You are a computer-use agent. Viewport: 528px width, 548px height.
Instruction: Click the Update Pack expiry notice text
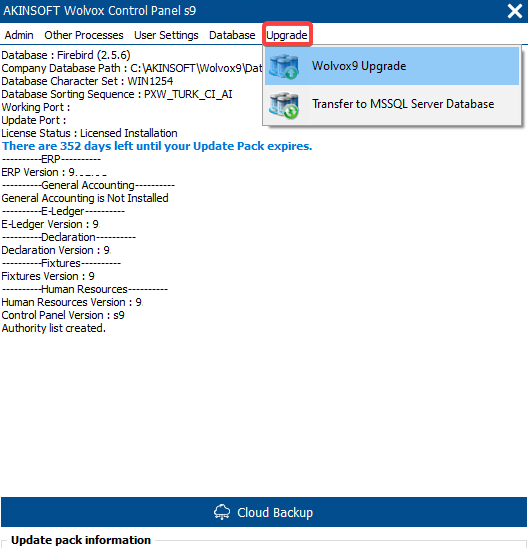(x=157, y=146)
